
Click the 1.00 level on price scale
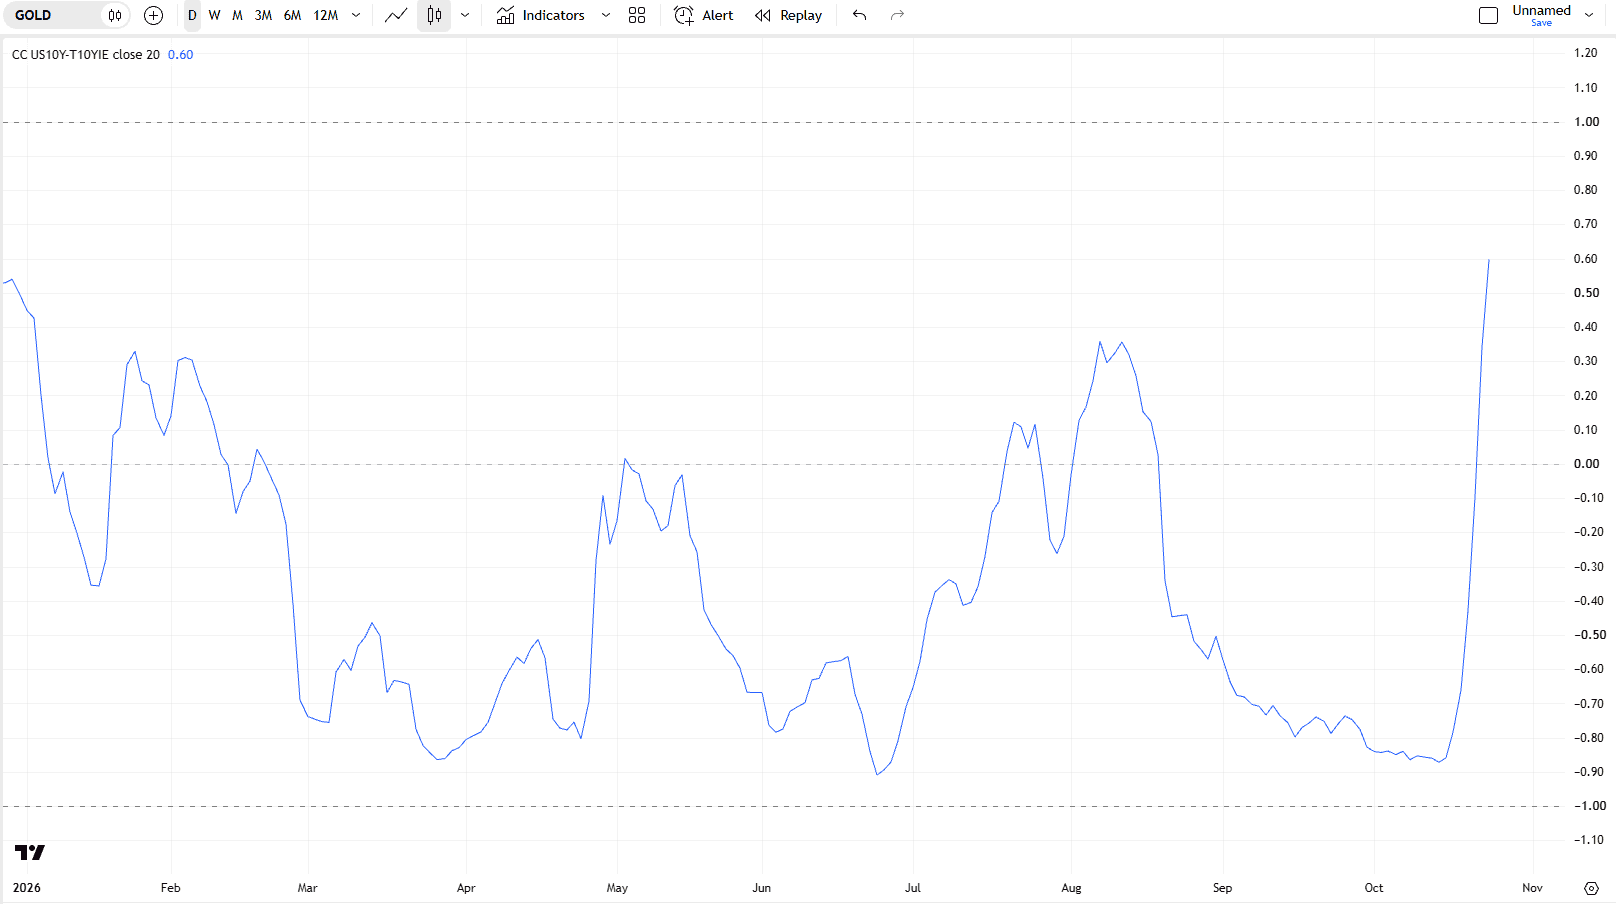[1586, 122]
